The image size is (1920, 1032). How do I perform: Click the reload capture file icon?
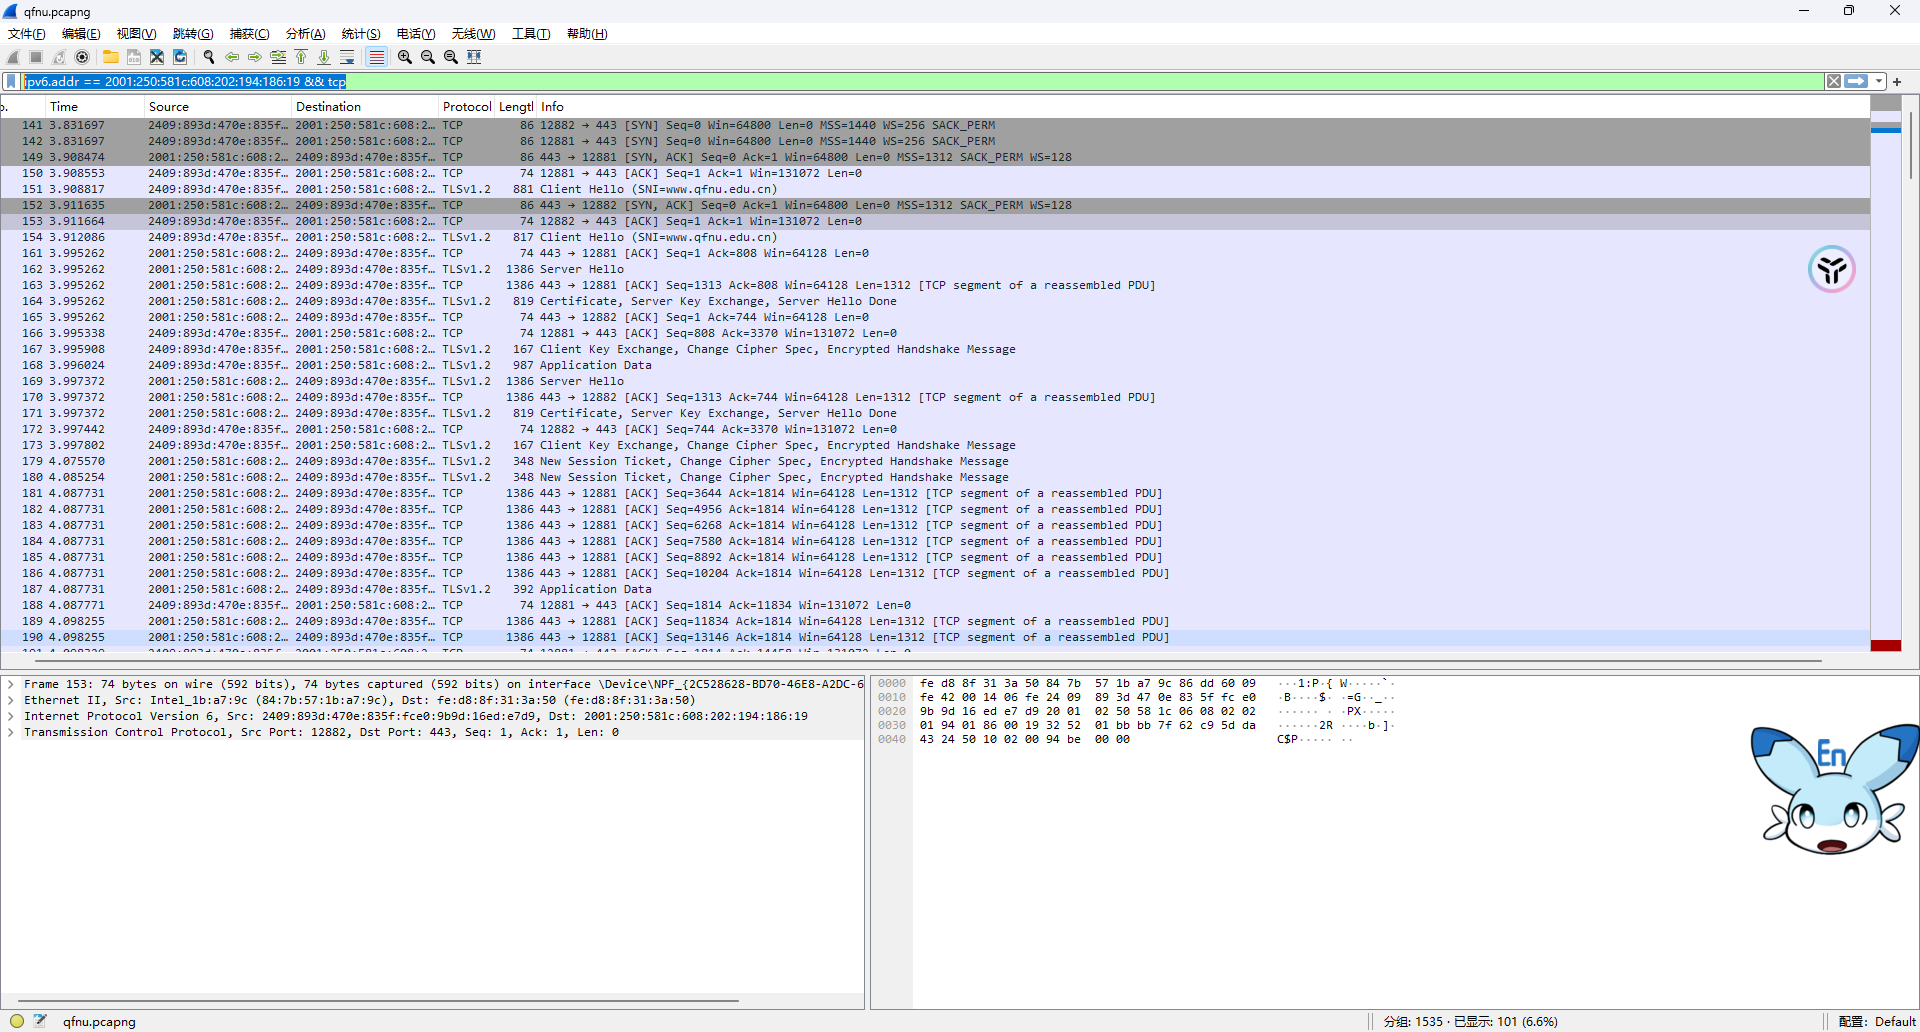point(180,57)
